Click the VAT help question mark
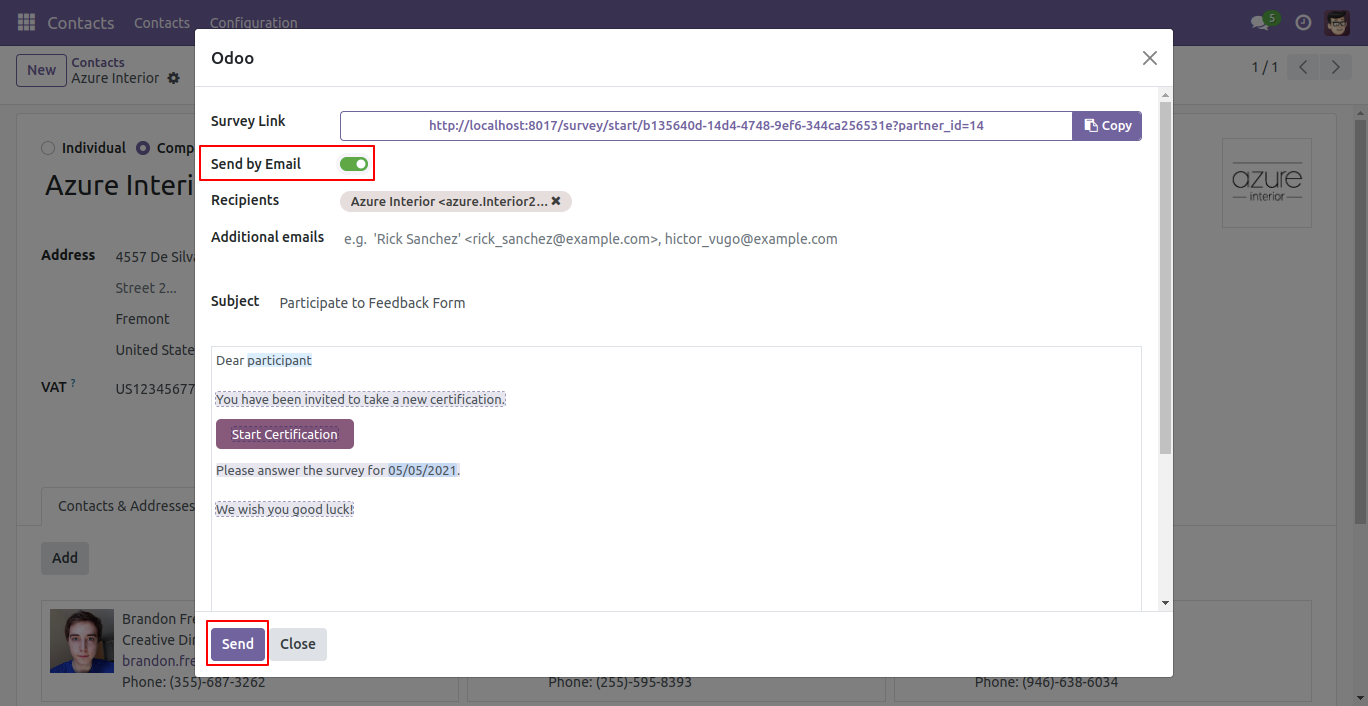 point(73,383)
